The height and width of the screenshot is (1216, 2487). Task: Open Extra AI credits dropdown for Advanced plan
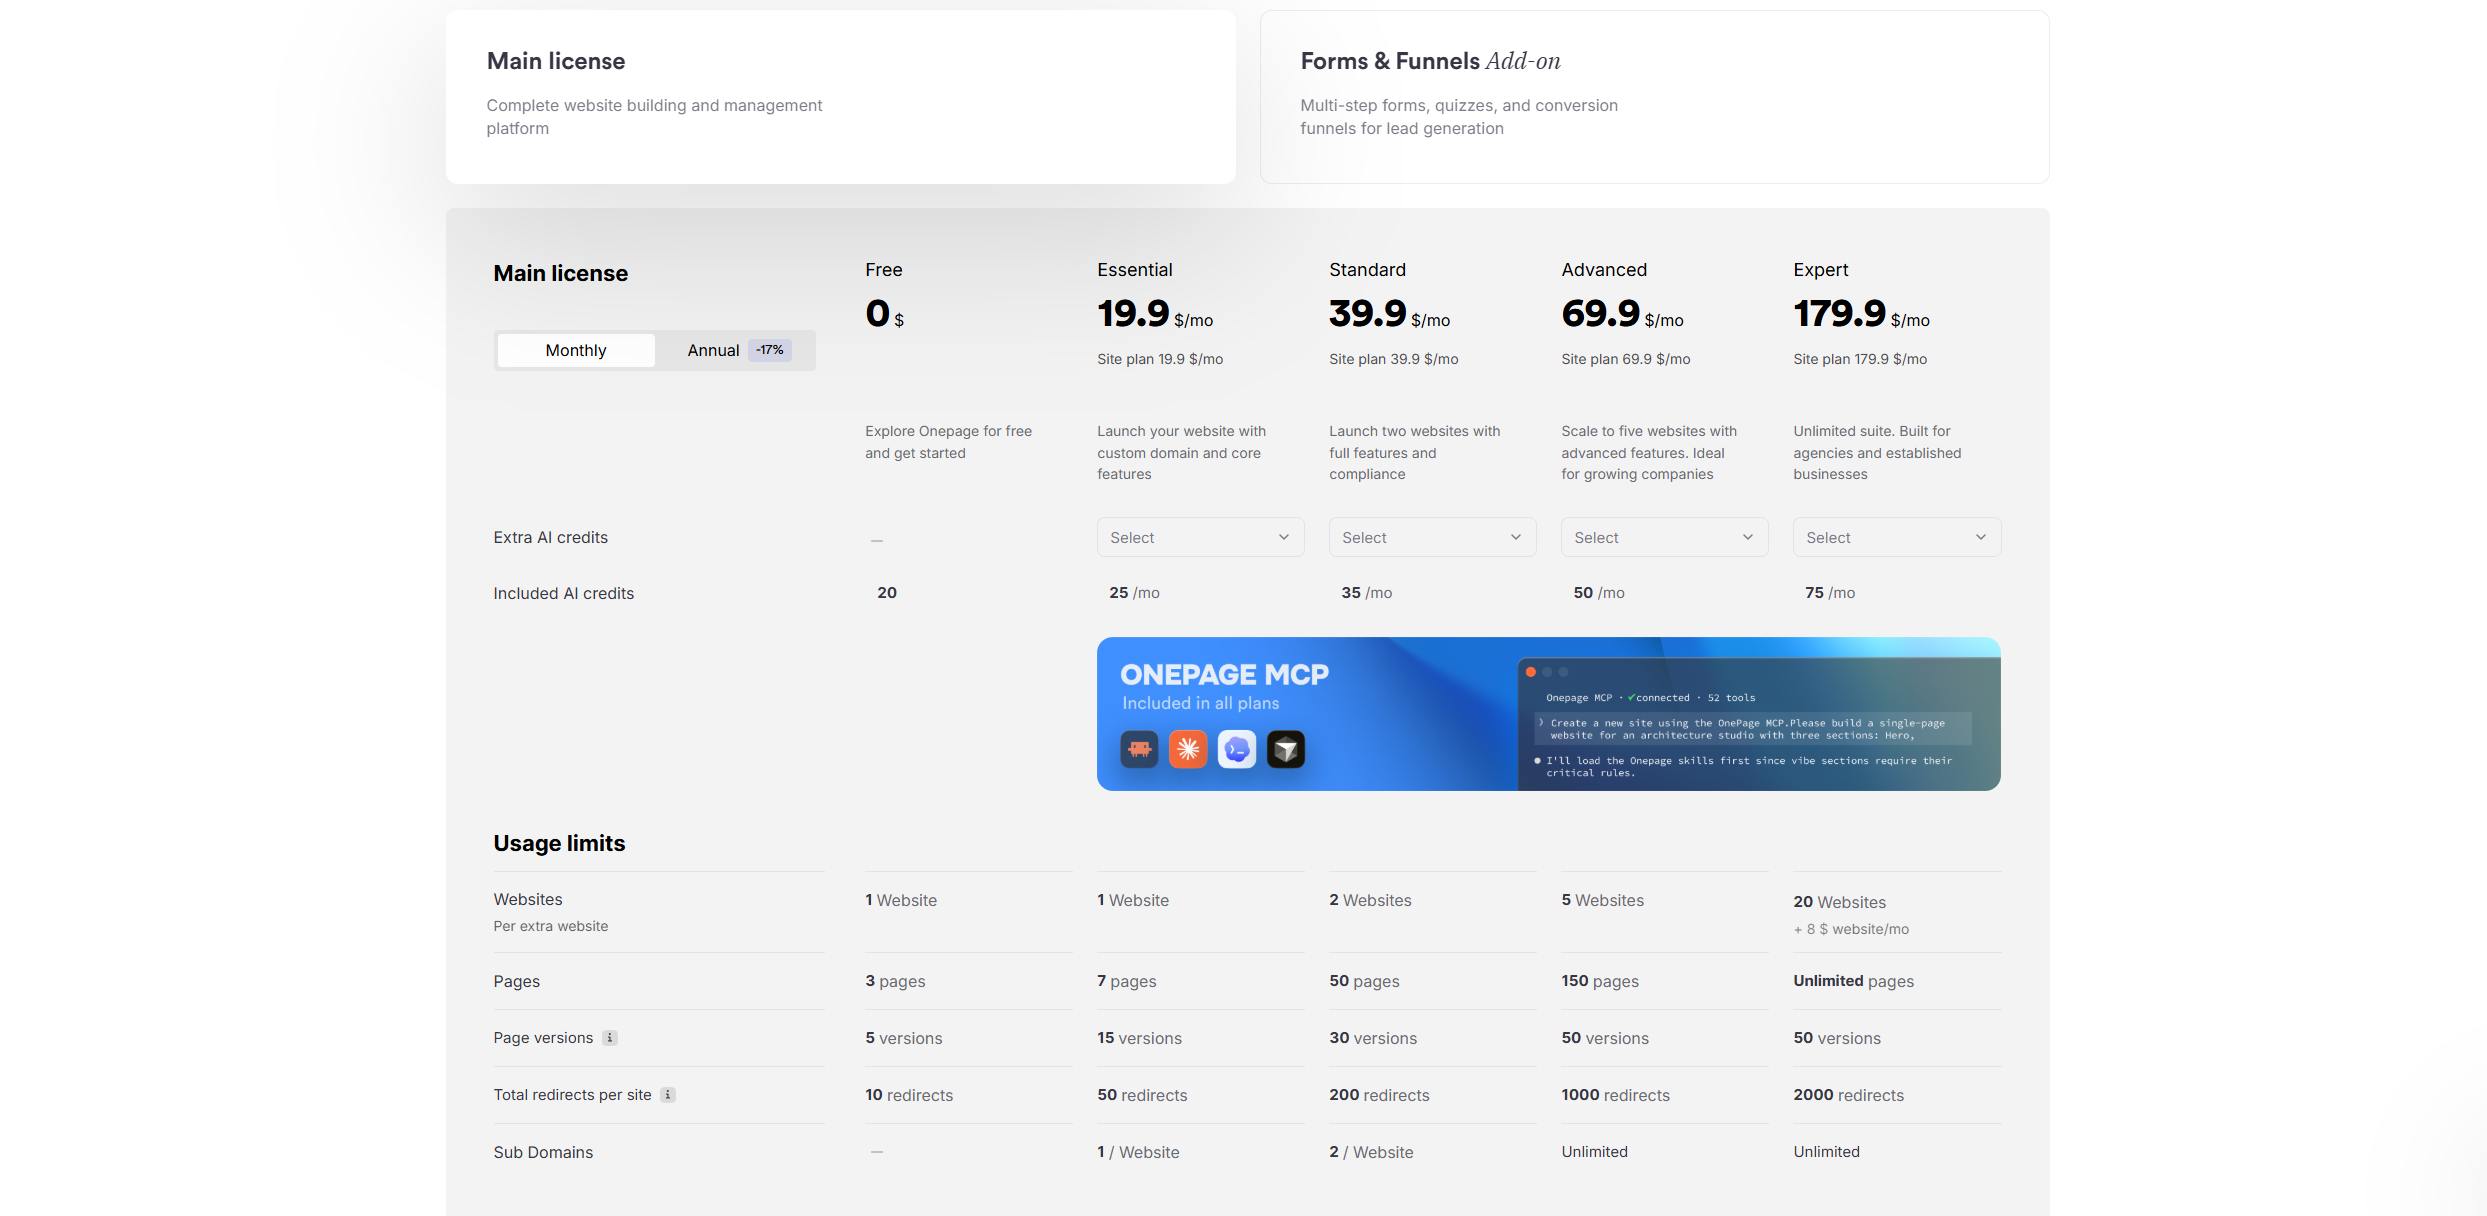(1664, 537)
